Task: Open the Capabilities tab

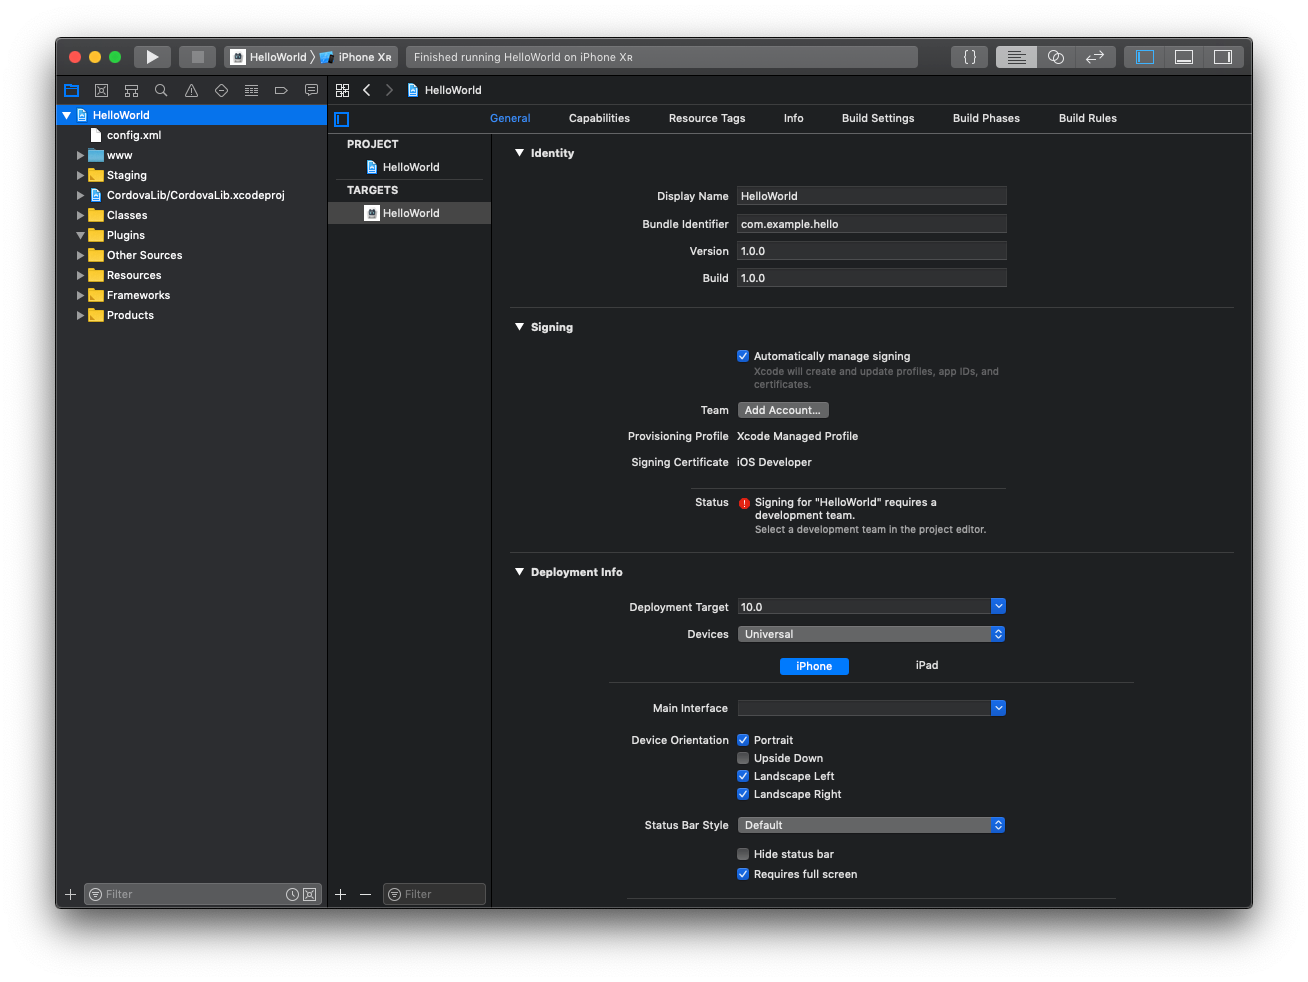Action: pos(599,118)
